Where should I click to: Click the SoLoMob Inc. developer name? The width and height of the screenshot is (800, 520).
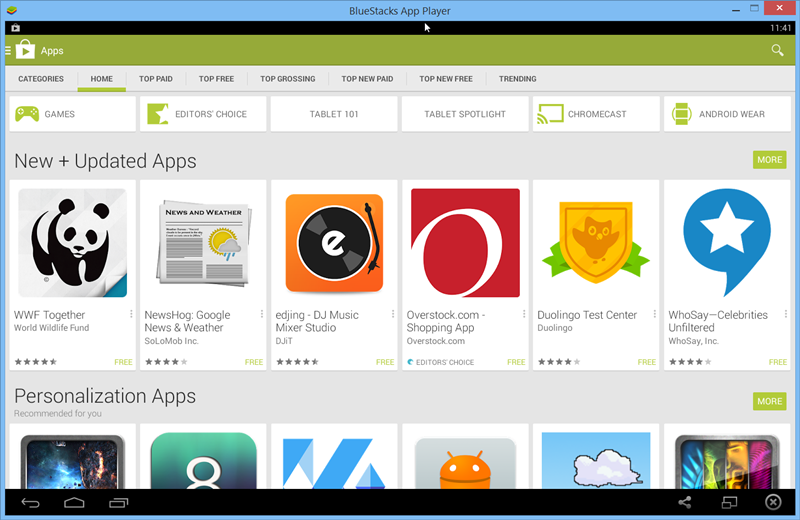(x=171, y=341)
